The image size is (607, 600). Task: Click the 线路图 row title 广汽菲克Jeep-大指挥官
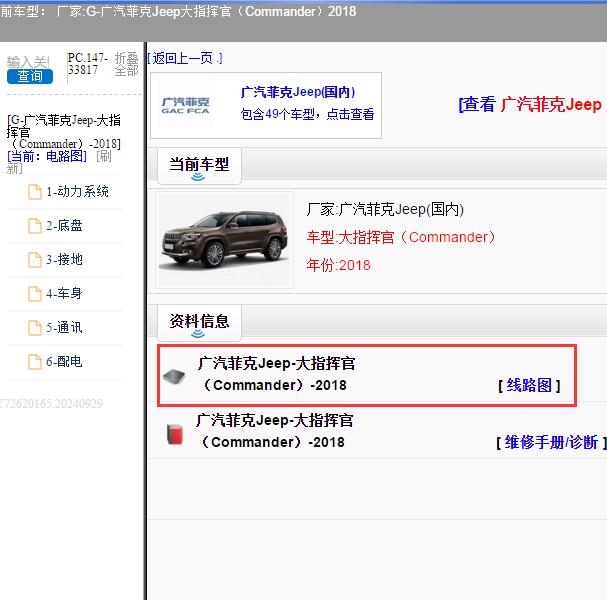click(276, 374)
